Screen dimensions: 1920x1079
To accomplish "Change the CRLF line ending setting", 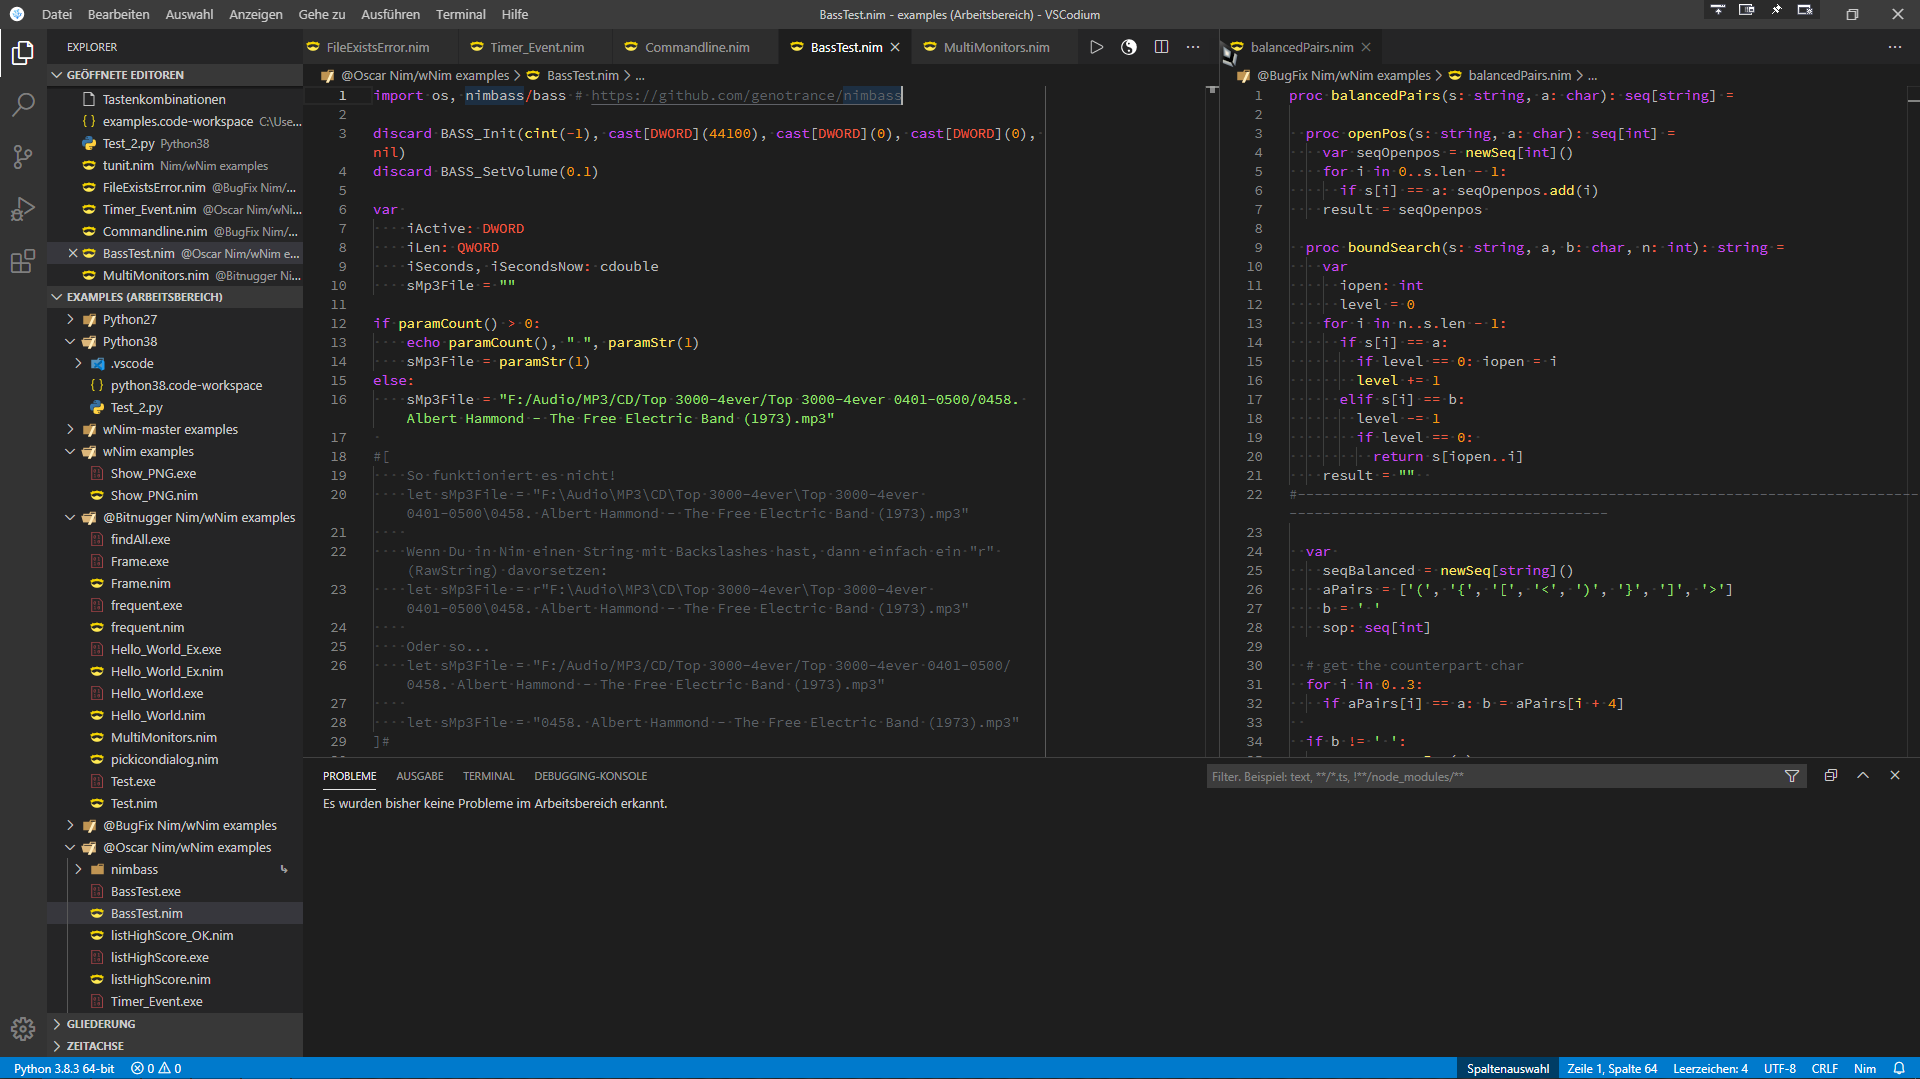I will pos(1824,1068).
